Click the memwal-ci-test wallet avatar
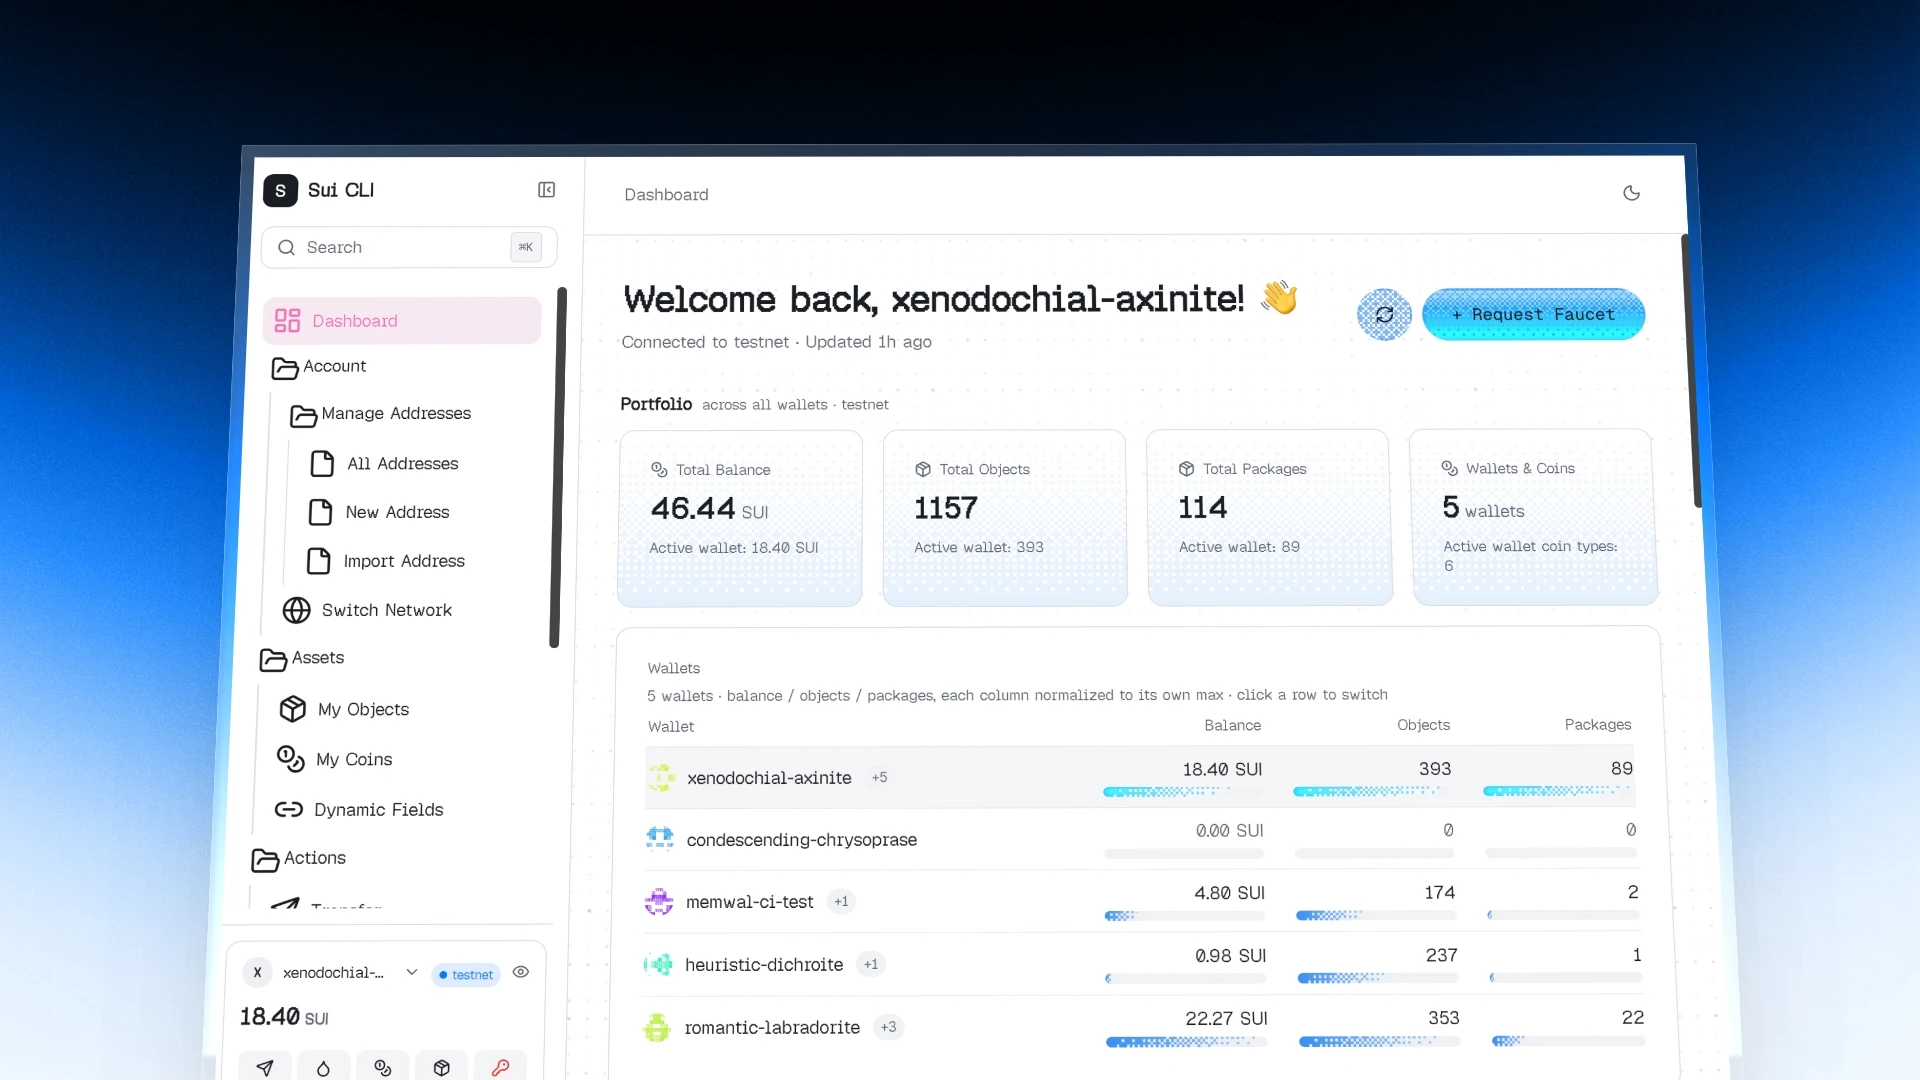The image size is (1920, 1080). pyautogui.click(x=659, y=902)
